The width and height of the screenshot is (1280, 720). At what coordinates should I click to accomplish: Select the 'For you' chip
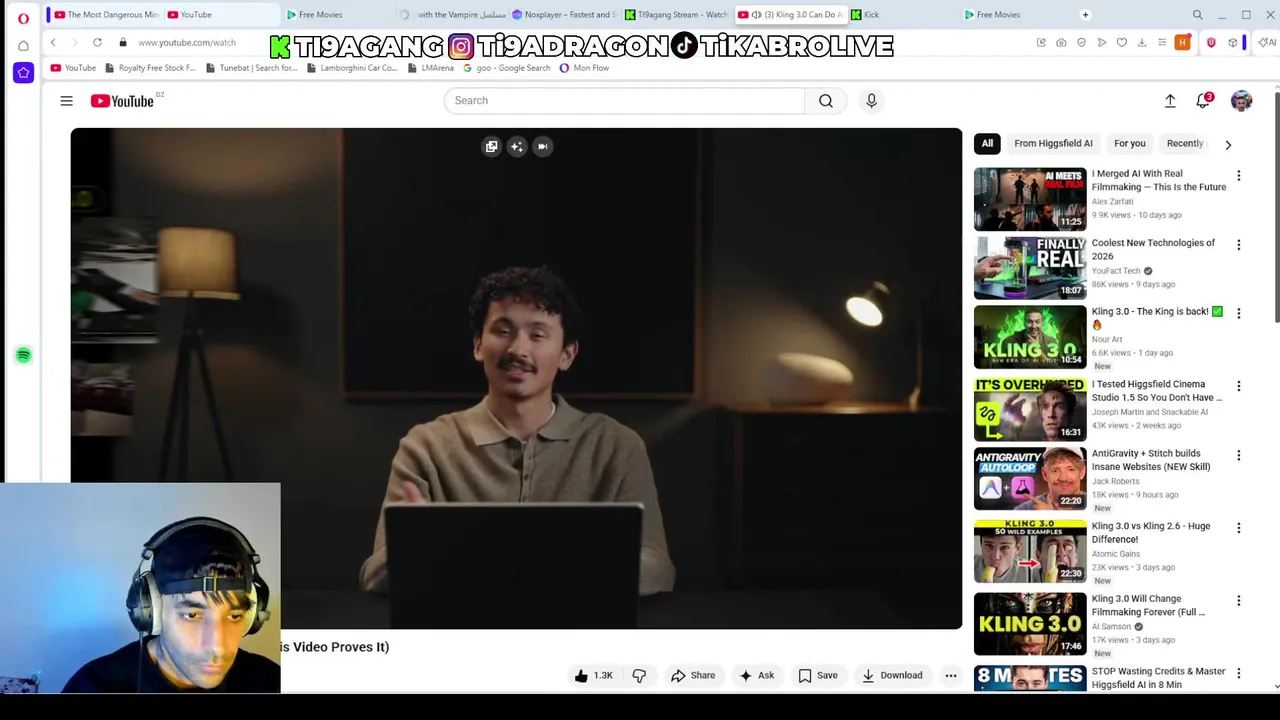pyautogui.click(x=1130, y=143)
